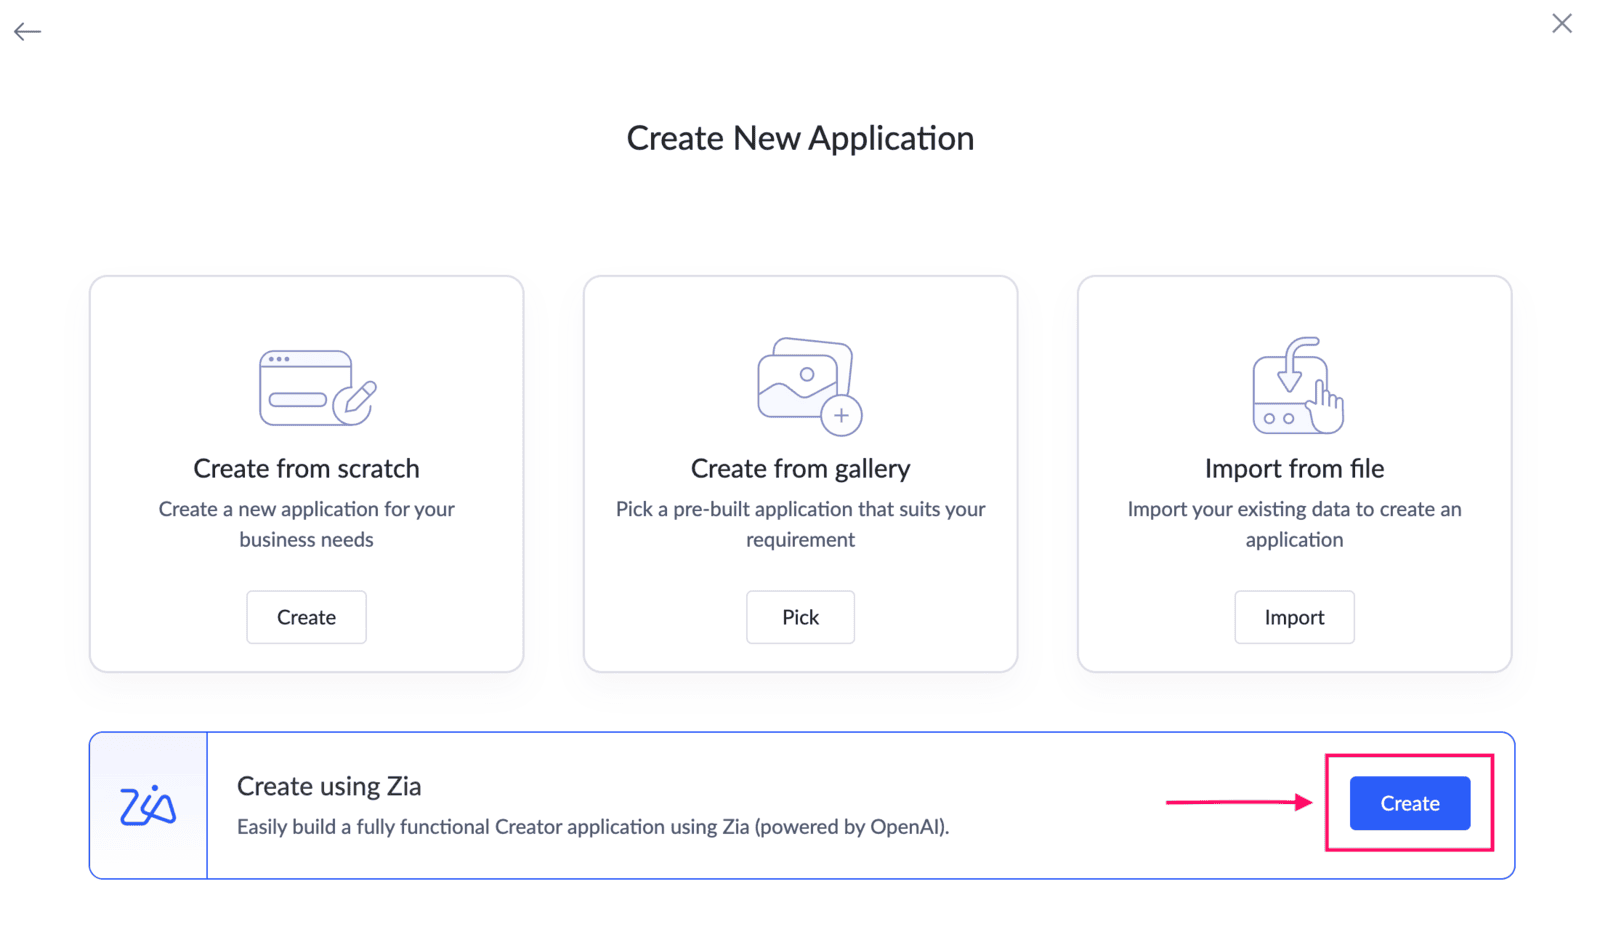The height and width of the screenshot is (948, 1600).
Task: Click the Create using Zia title
Action: coord(329,786)
